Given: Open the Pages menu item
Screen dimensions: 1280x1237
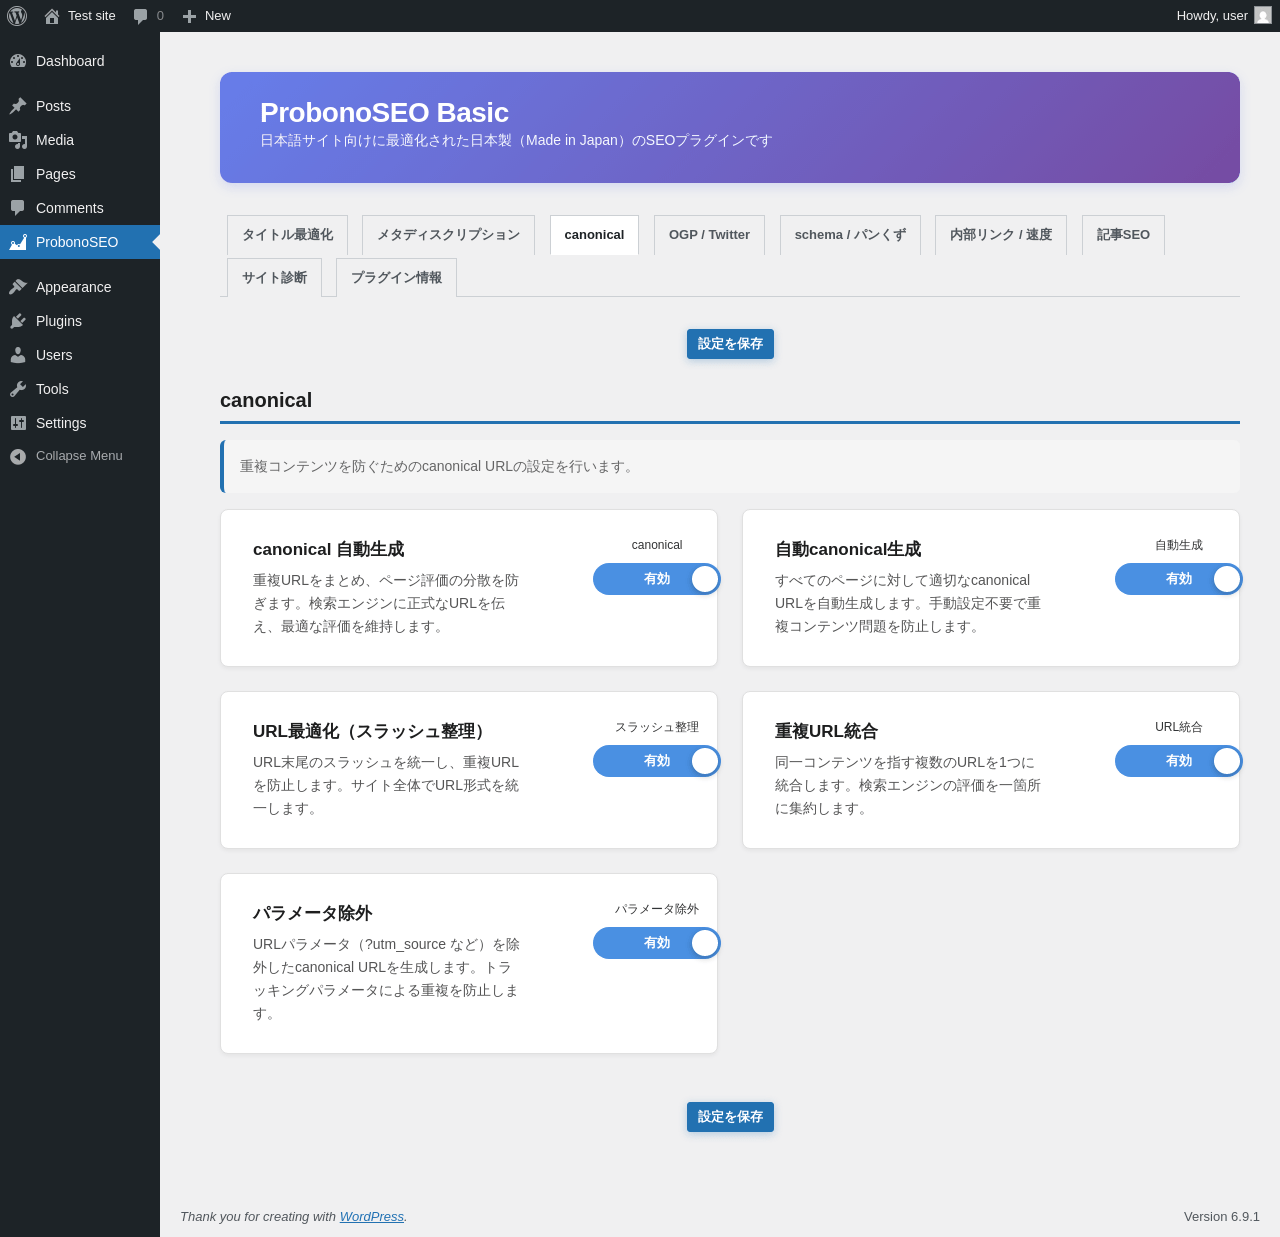Looking at the screenshot, I should click(x=80, y=174).
